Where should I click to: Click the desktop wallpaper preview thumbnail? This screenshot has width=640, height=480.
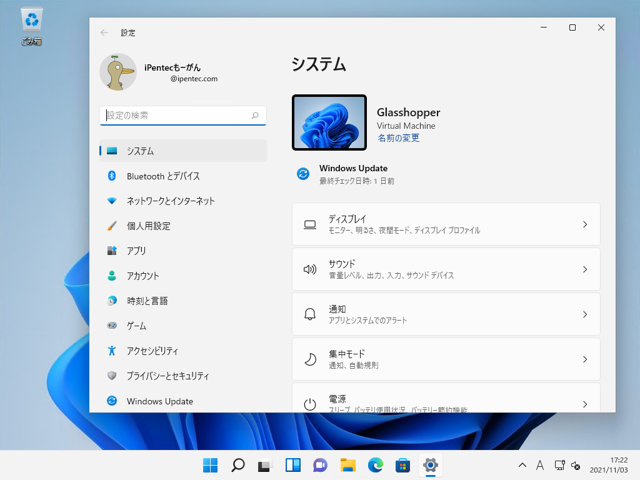[329, 122]
